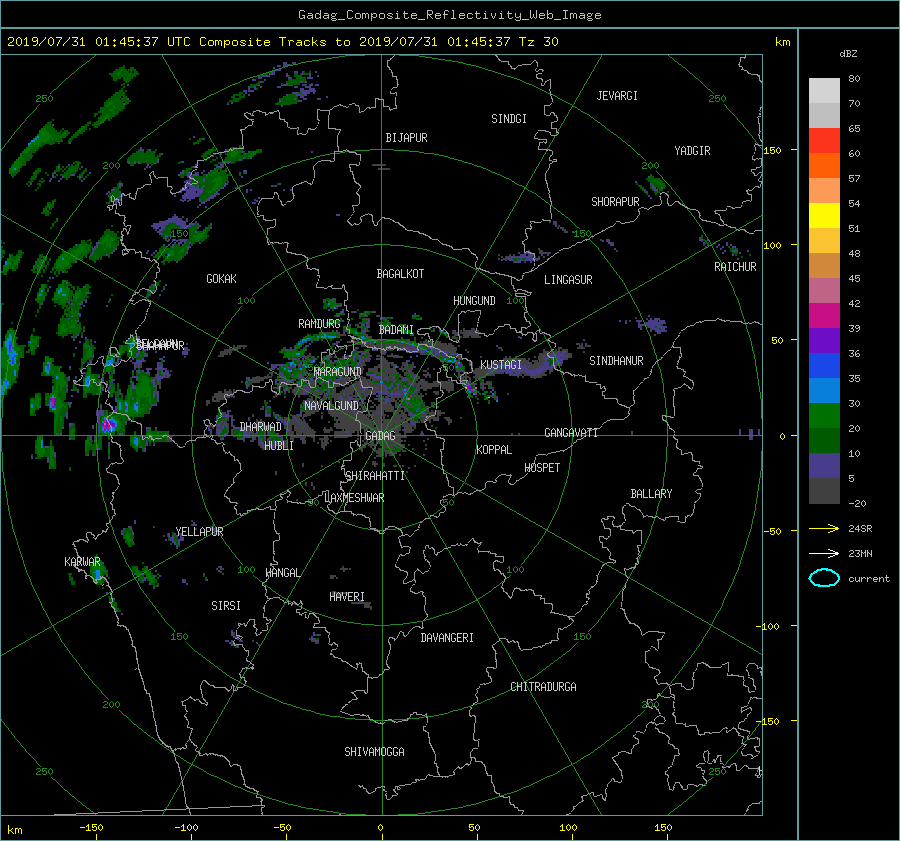Select the HAVERI label
Image resolution: width=900 pixels, height=841 pixels.
coord(347,597)
